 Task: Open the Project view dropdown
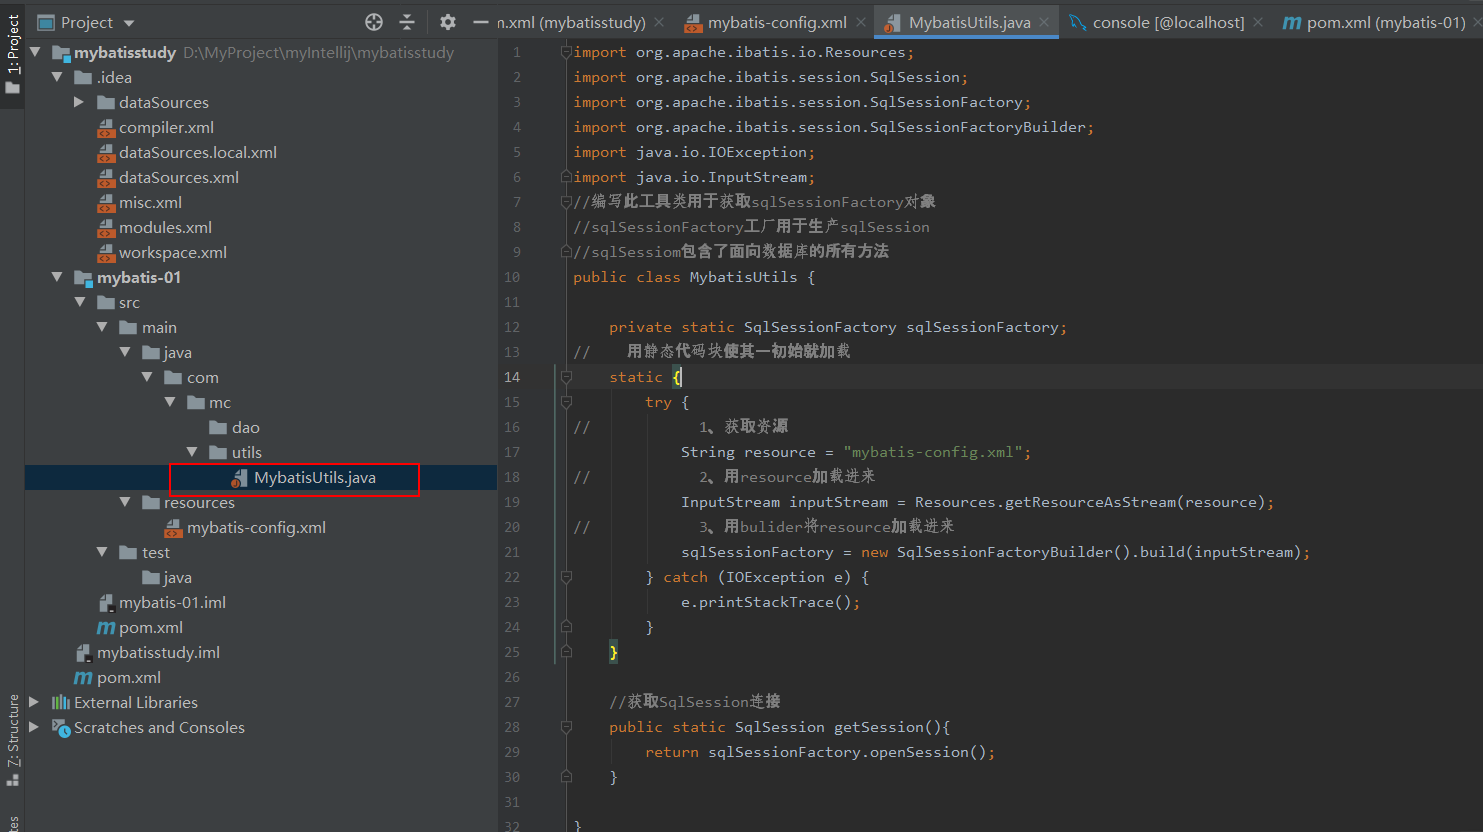[129, 23]
